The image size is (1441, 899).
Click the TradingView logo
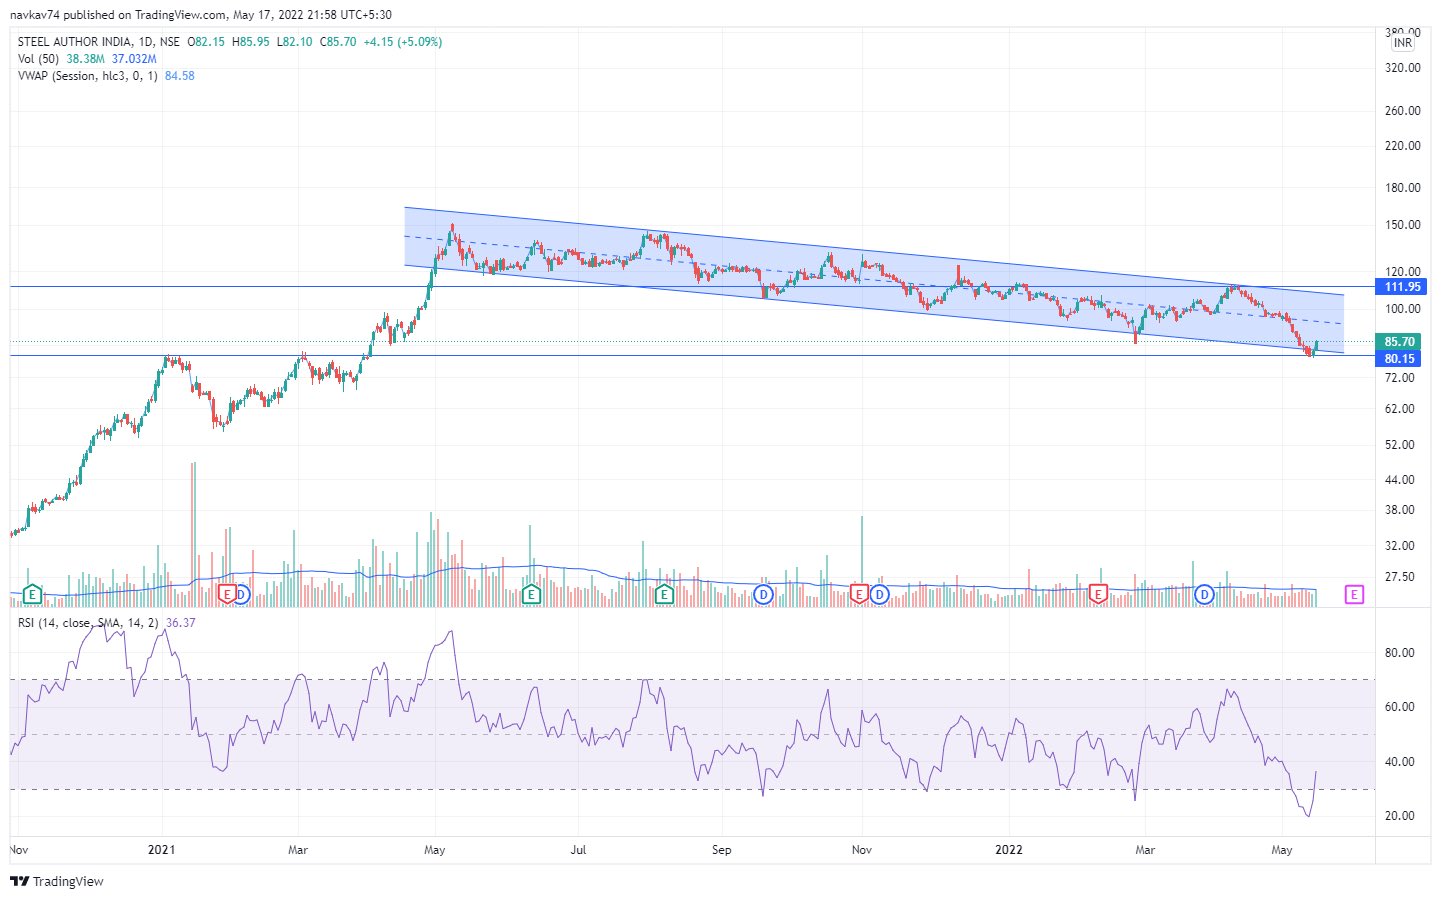(57, 881)
